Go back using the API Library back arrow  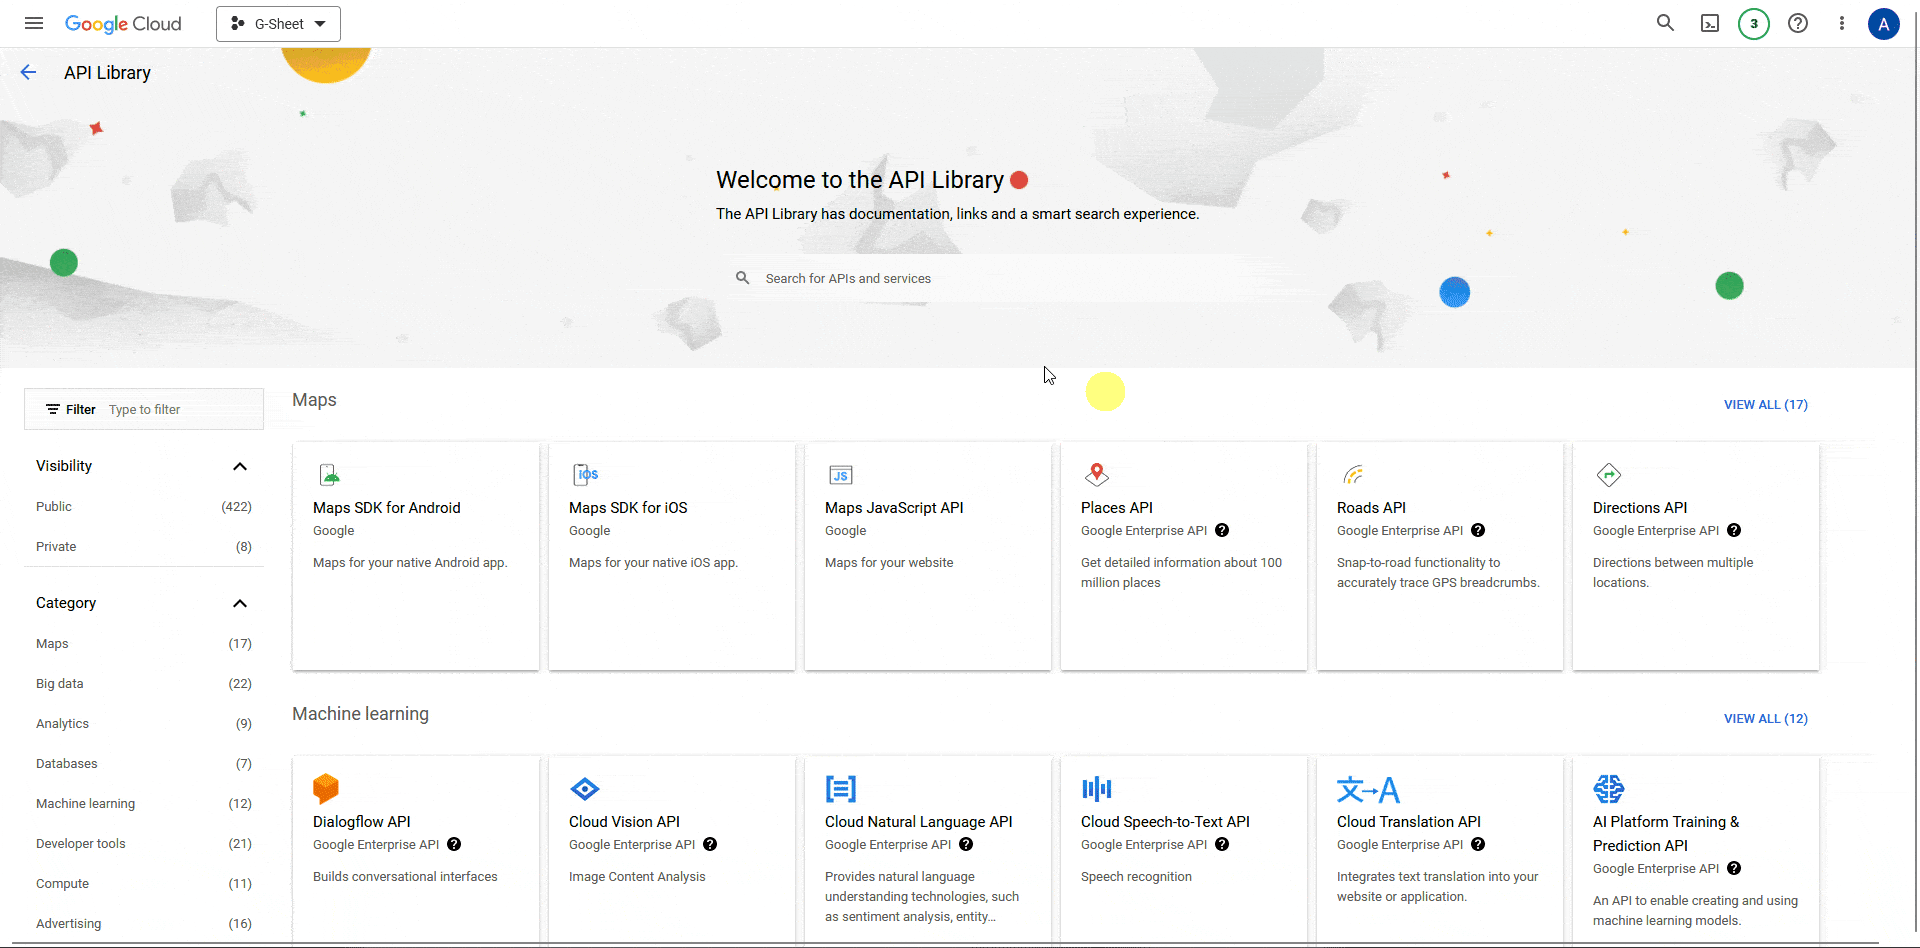[x=28, y=72]
